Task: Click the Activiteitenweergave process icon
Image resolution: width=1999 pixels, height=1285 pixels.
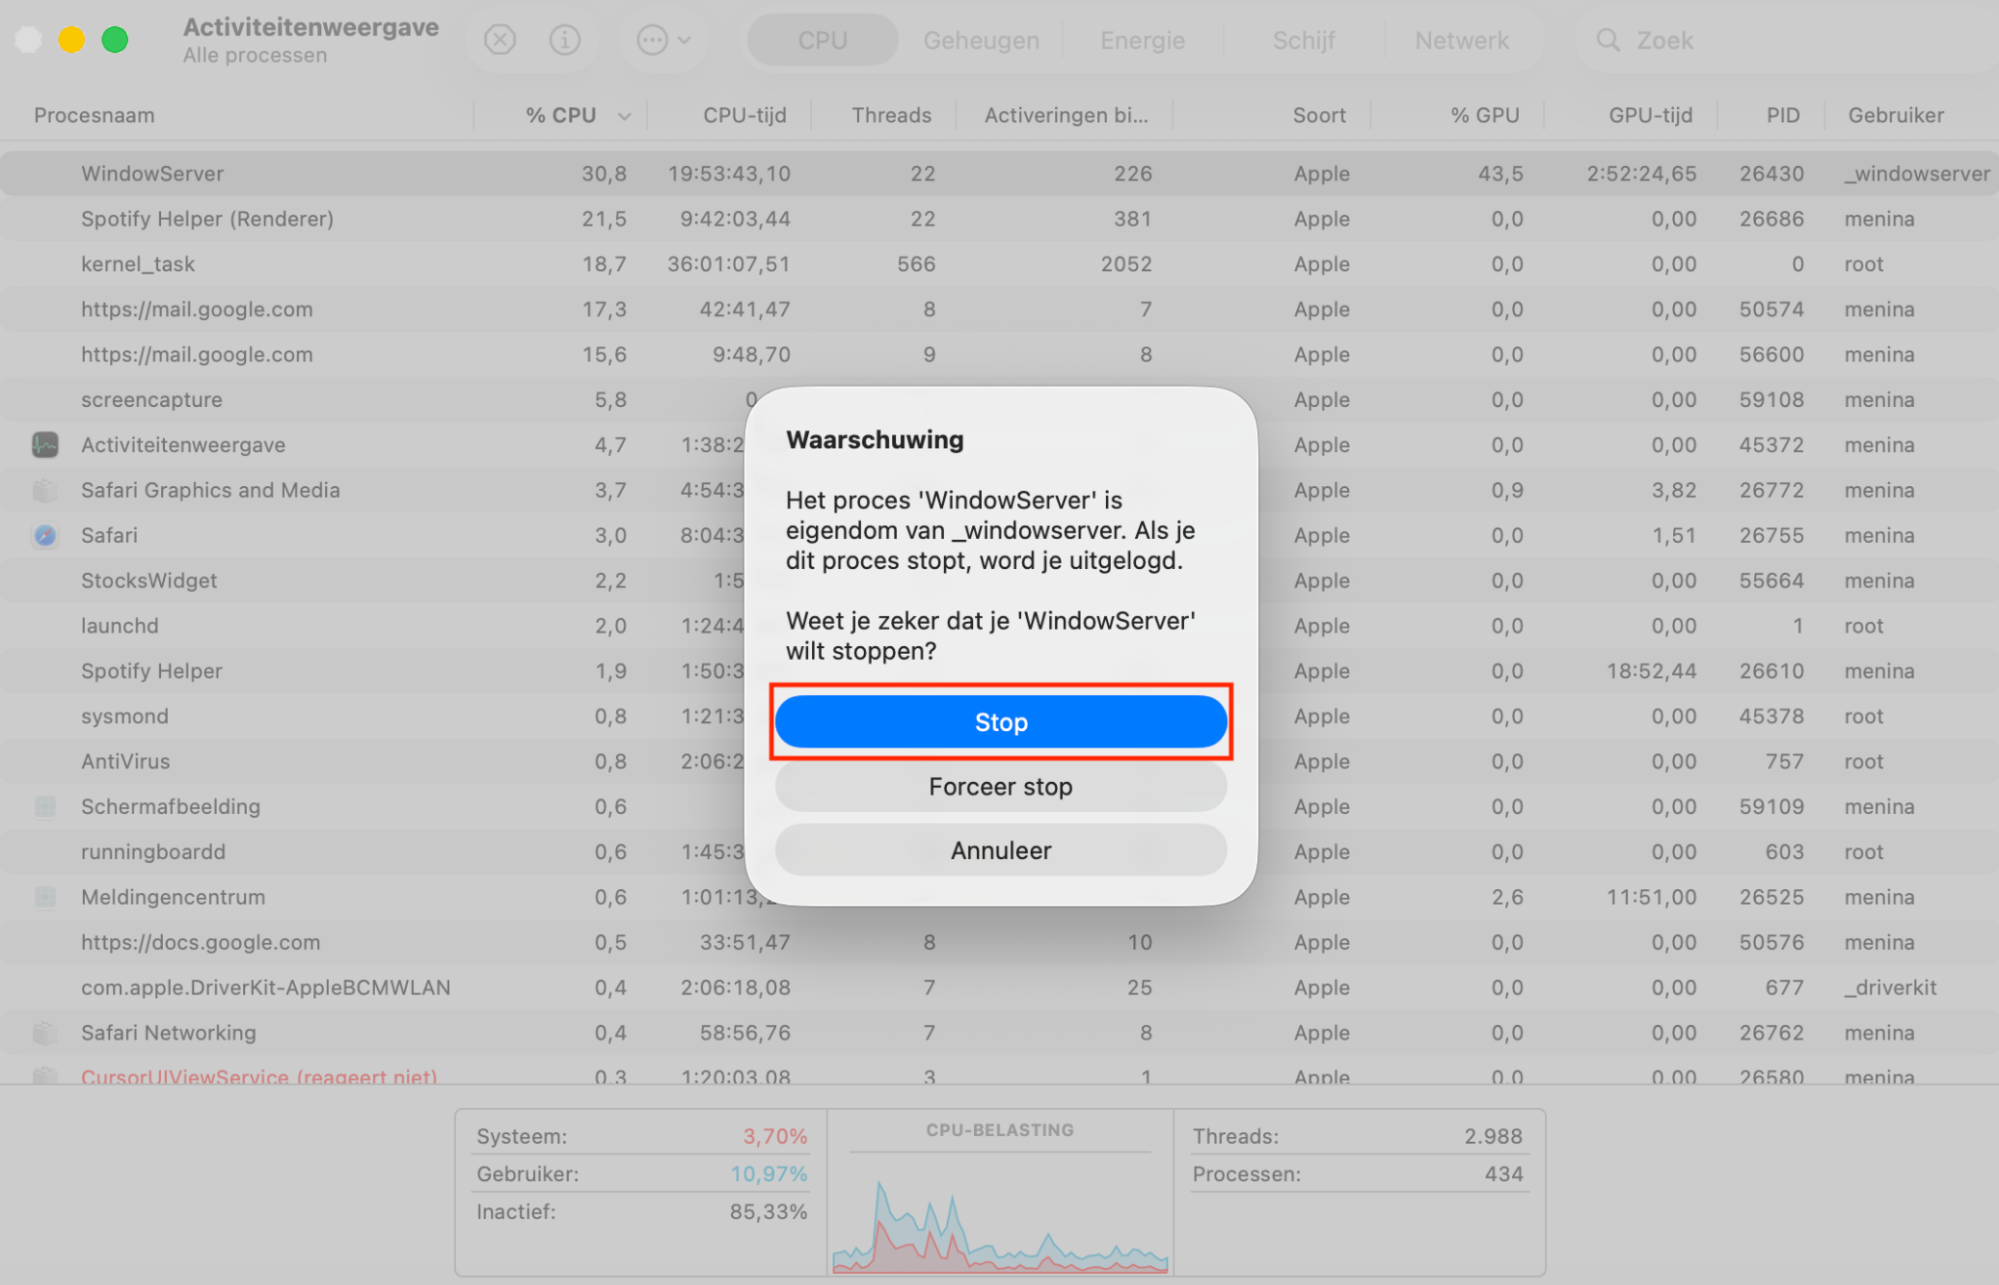Action: click(x=44, y=445)
